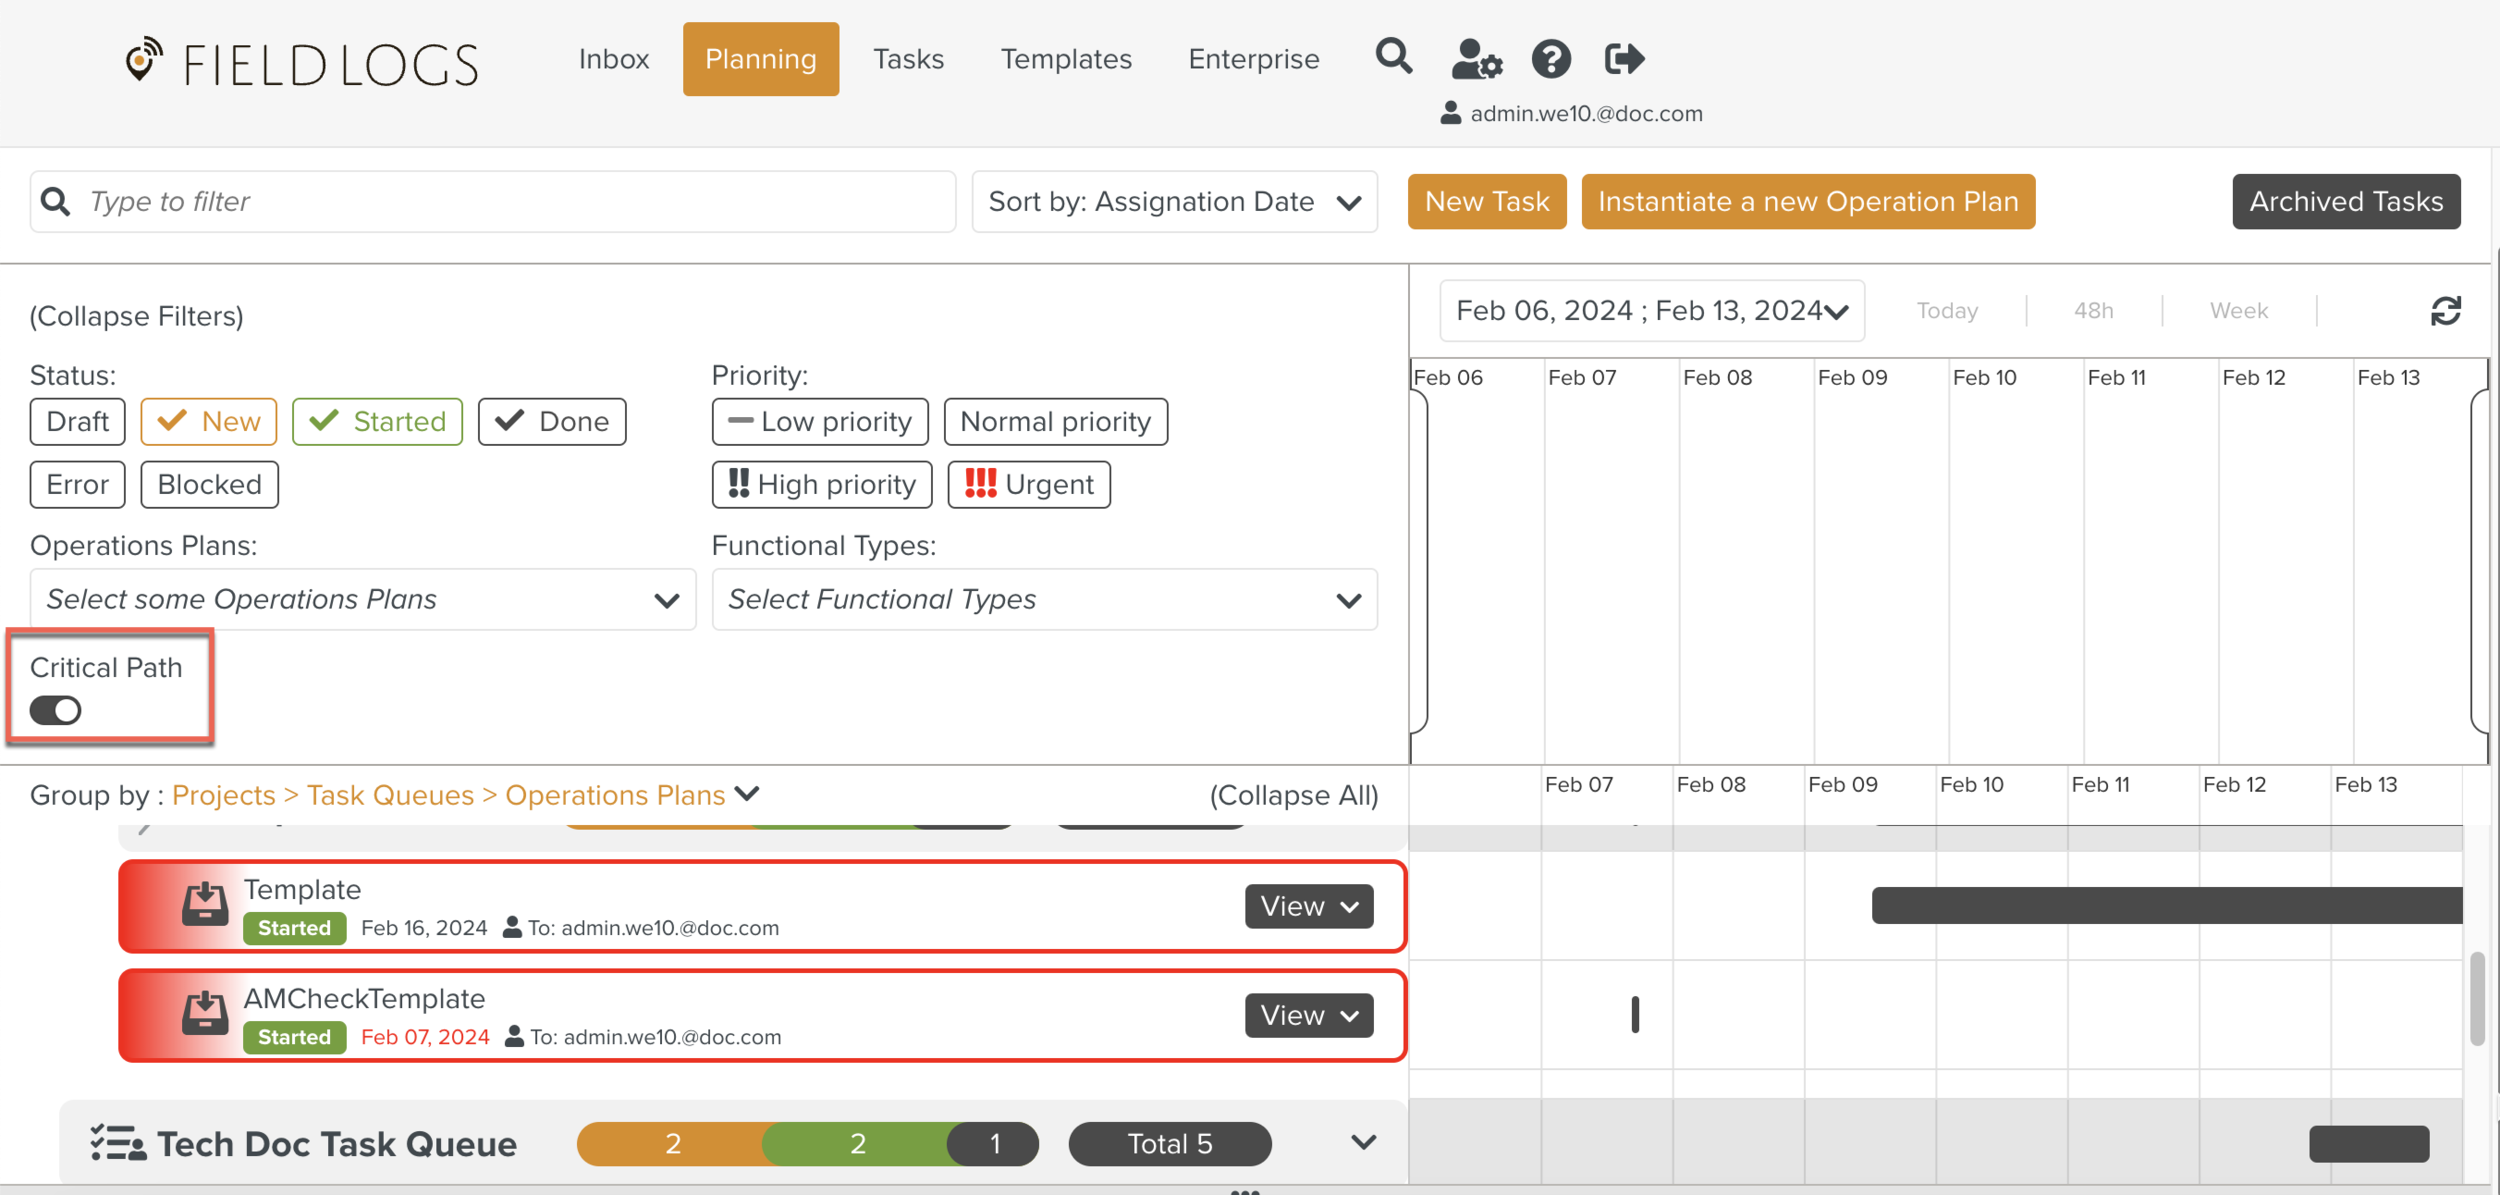This screenshot has width=2500, height=1195.
Task: Click the Task Queues group-by link
Action: [x=390, y=795]
